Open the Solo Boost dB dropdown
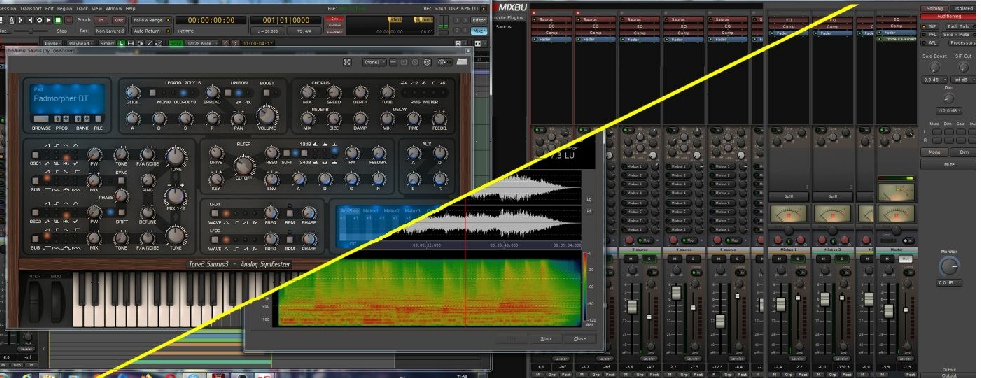Image resolution: width=981 pixels, height=378 pixels. [935, 79]
